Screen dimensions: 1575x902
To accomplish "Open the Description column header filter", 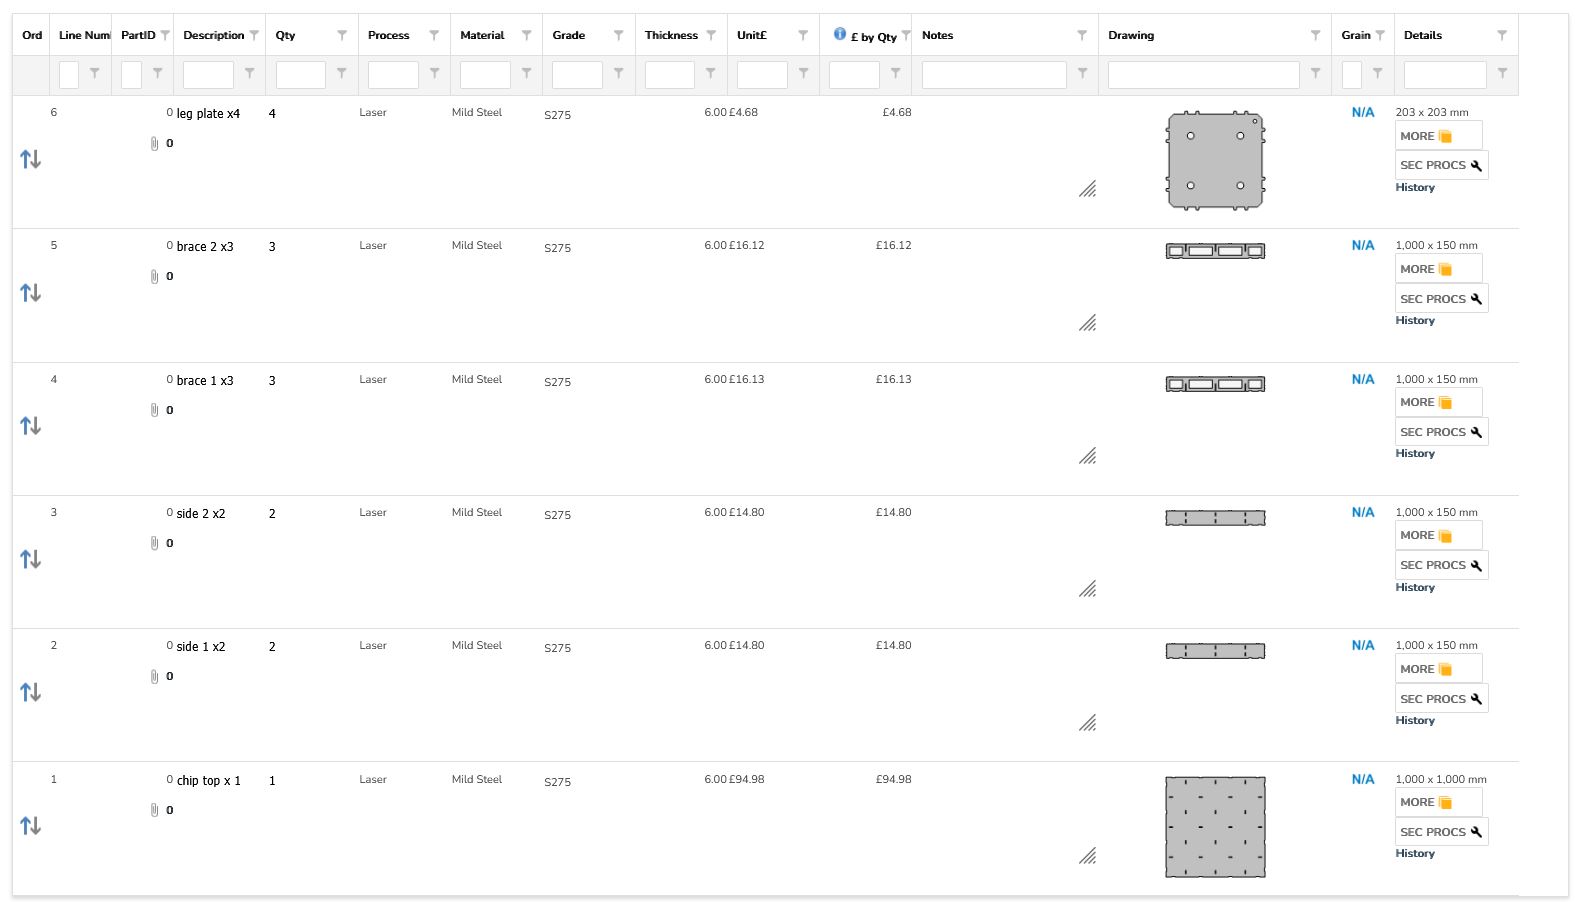I will 254,35.
